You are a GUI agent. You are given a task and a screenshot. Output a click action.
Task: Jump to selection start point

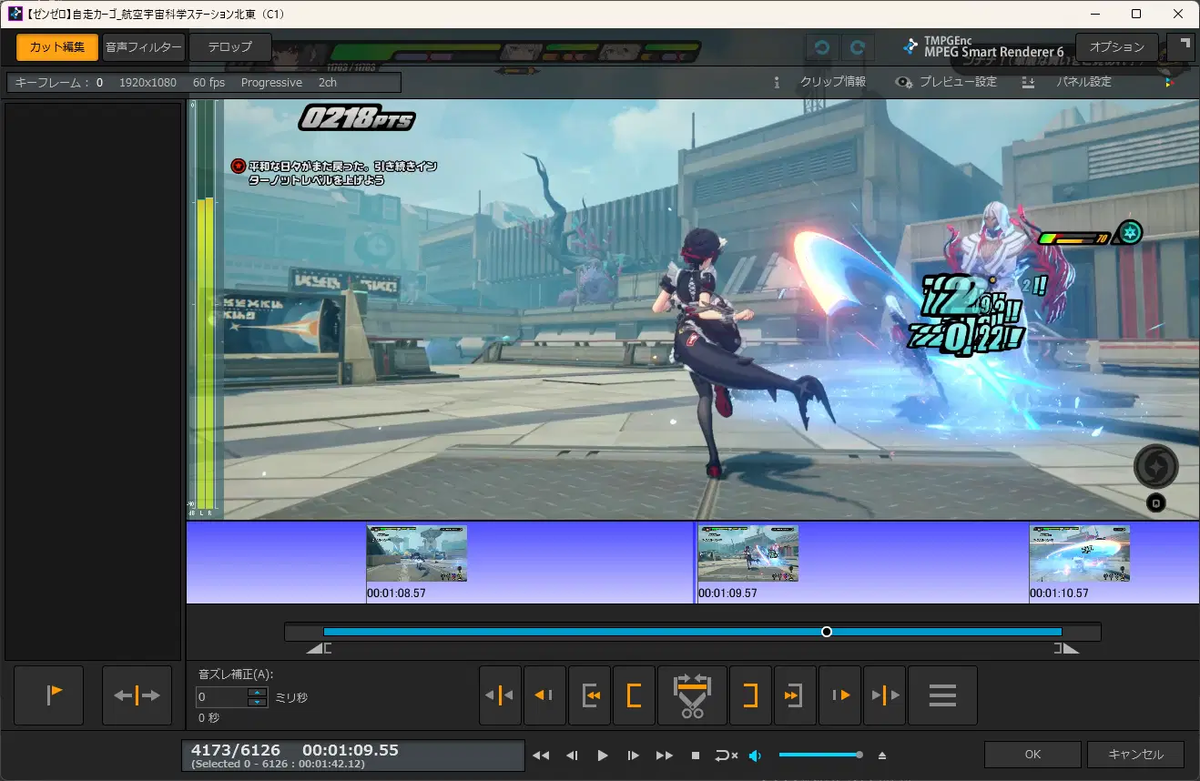[x=590, y=695]
